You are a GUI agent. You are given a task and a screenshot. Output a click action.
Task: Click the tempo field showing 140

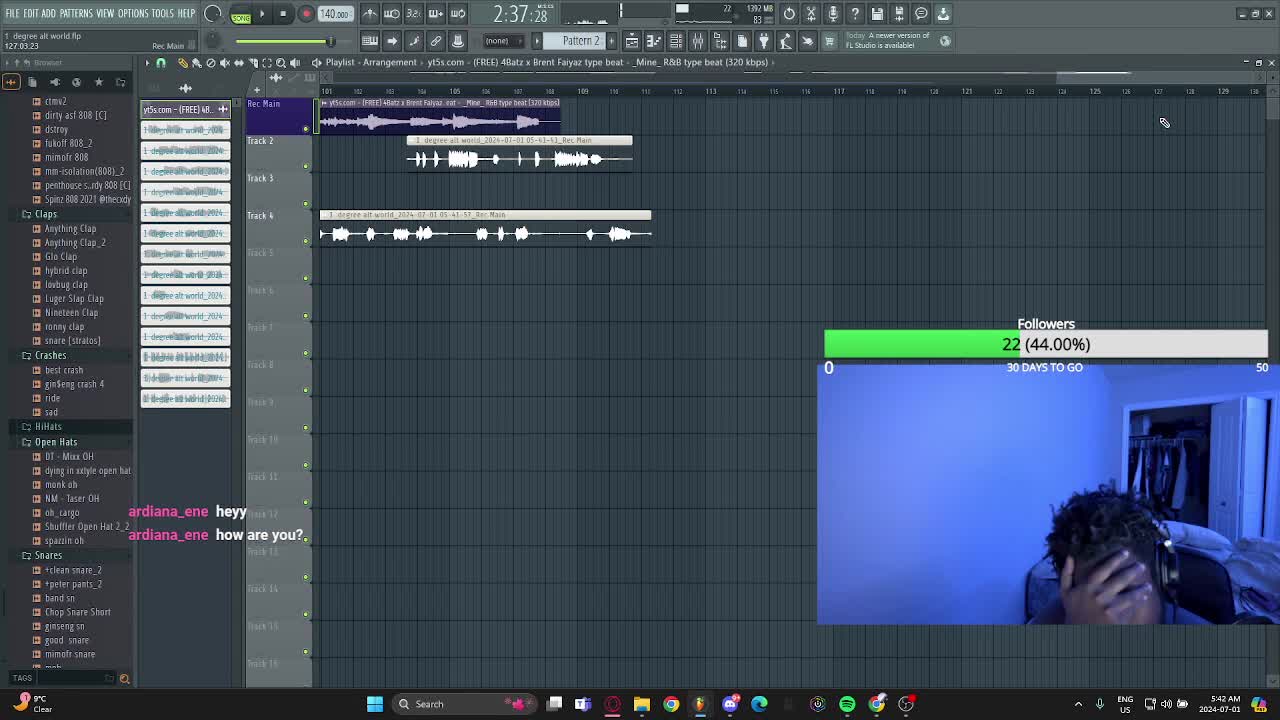point(335,14)
